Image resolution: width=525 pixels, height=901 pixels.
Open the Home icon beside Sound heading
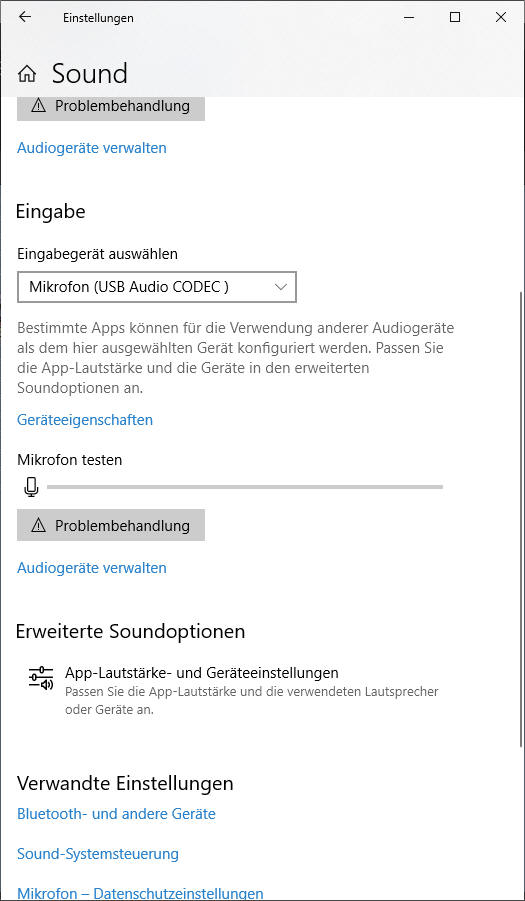tap(26, 74)
